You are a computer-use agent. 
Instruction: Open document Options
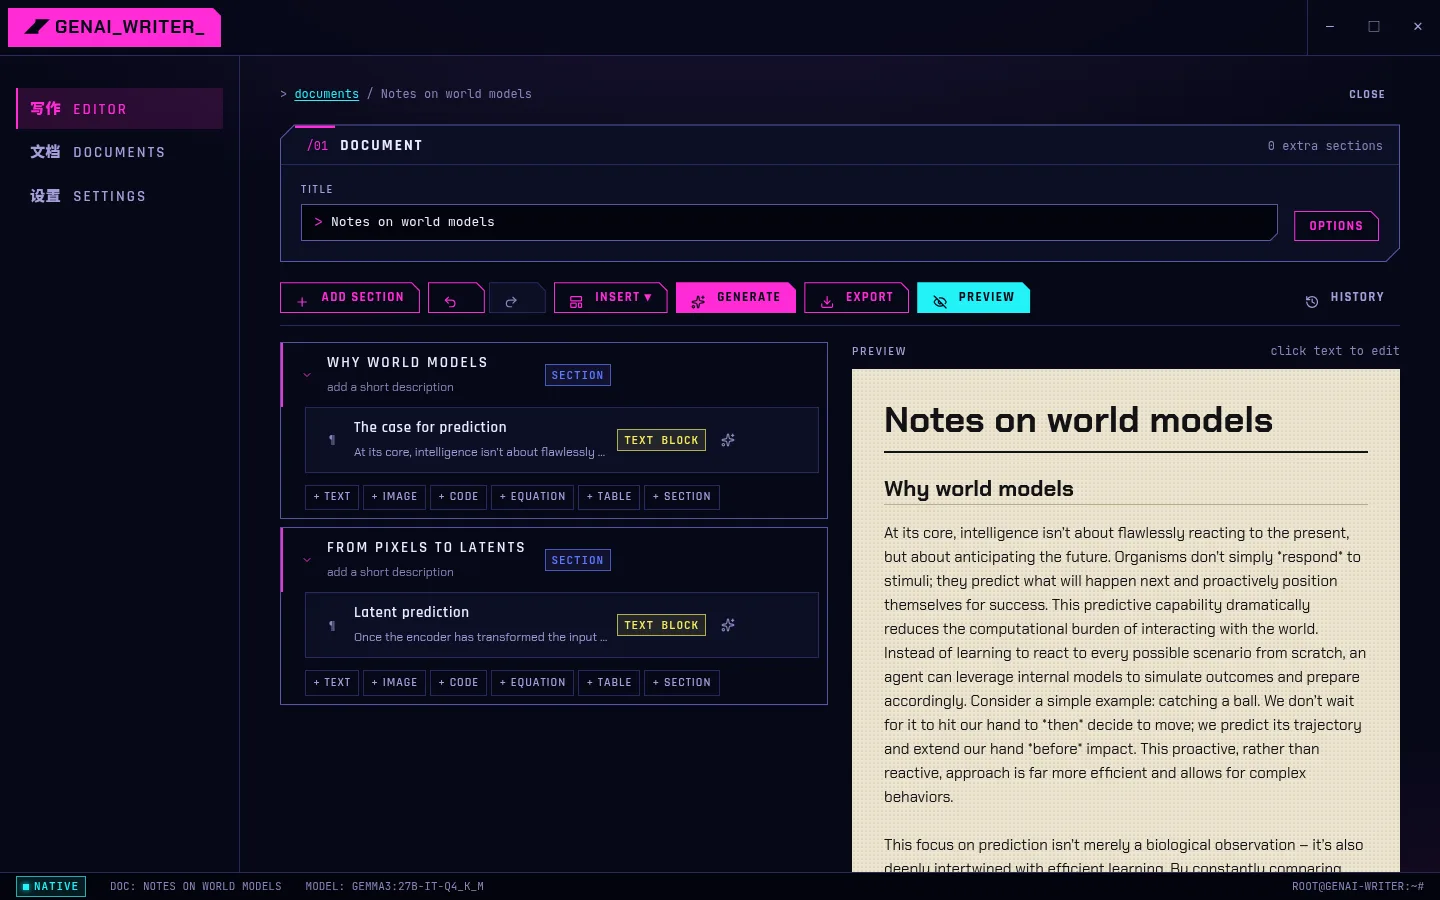point(1336,226)
